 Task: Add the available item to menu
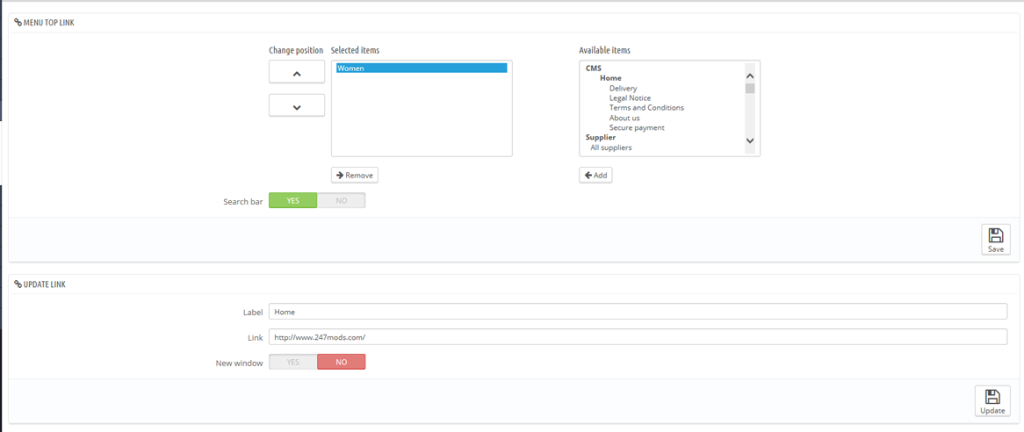595,175
